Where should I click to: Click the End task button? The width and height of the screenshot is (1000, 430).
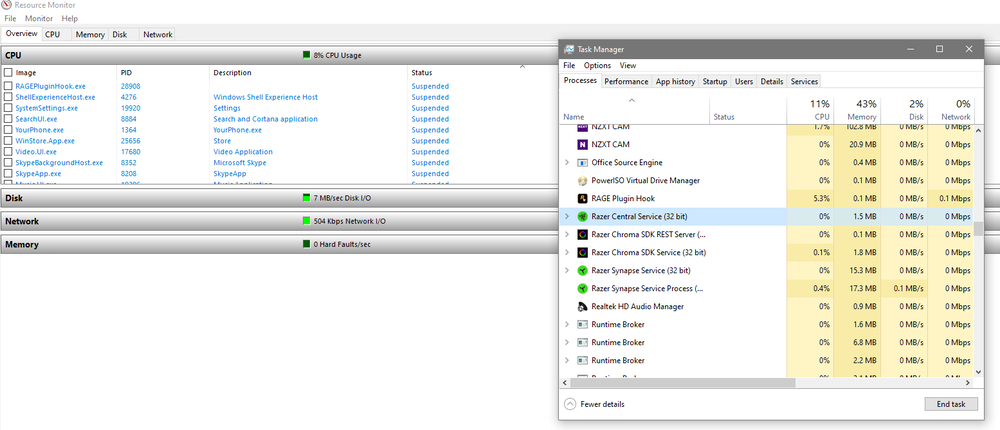pyautogui.click(x=951, y=404)
